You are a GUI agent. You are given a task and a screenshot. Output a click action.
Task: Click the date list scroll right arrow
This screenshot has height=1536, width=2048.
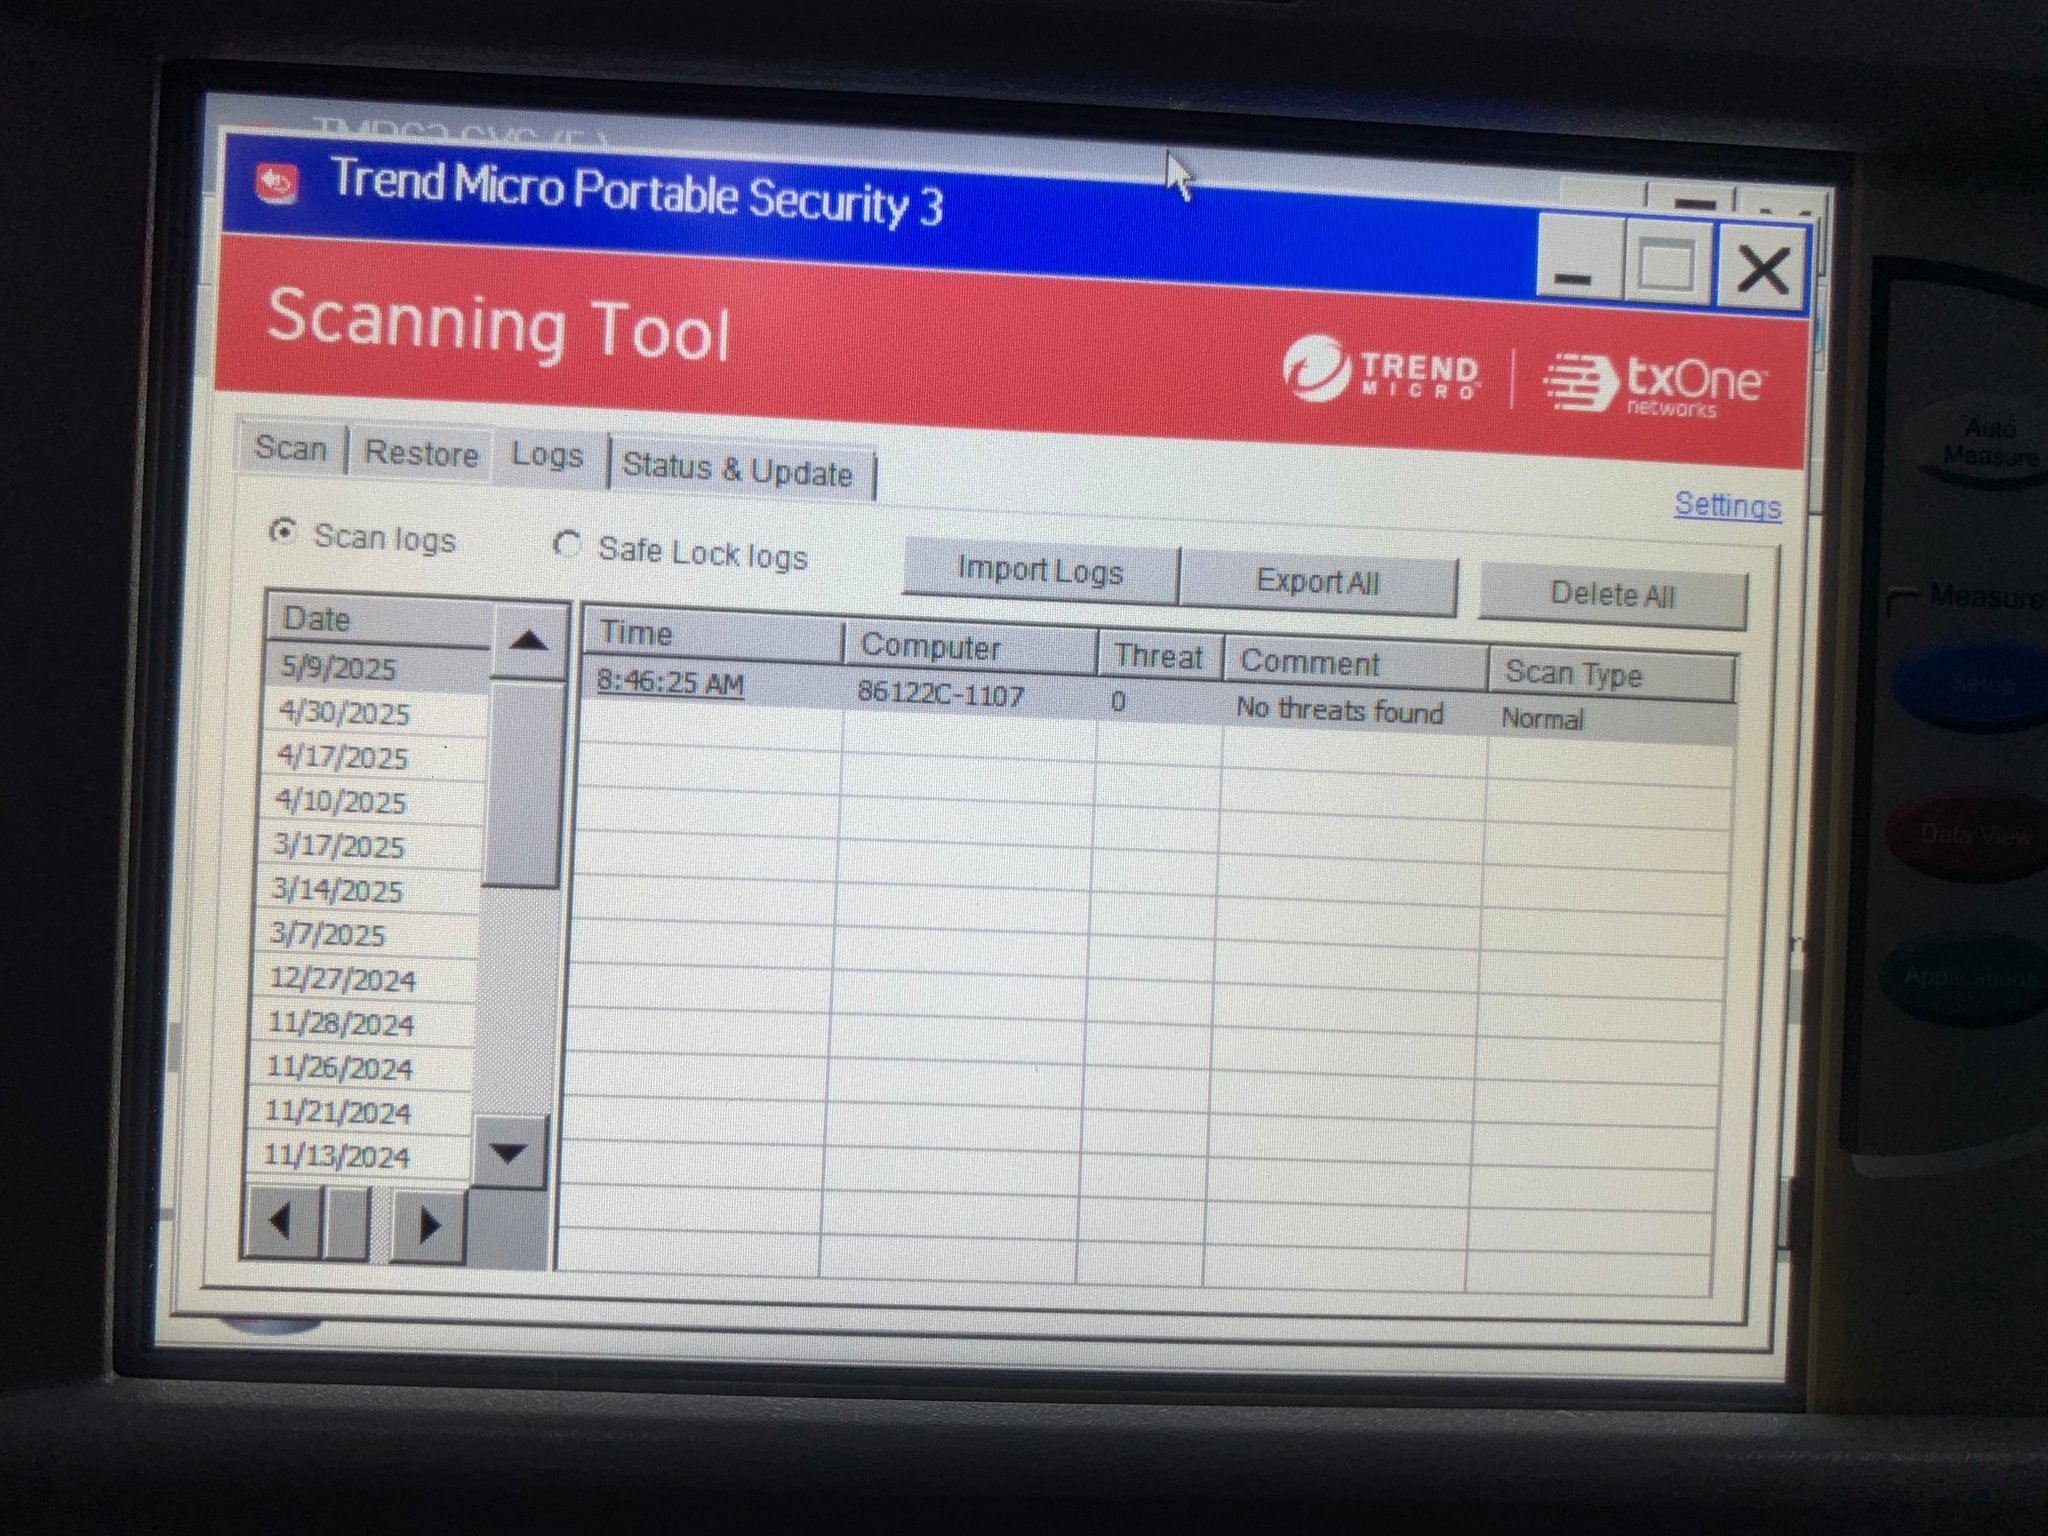click(x=428, y=1225)
